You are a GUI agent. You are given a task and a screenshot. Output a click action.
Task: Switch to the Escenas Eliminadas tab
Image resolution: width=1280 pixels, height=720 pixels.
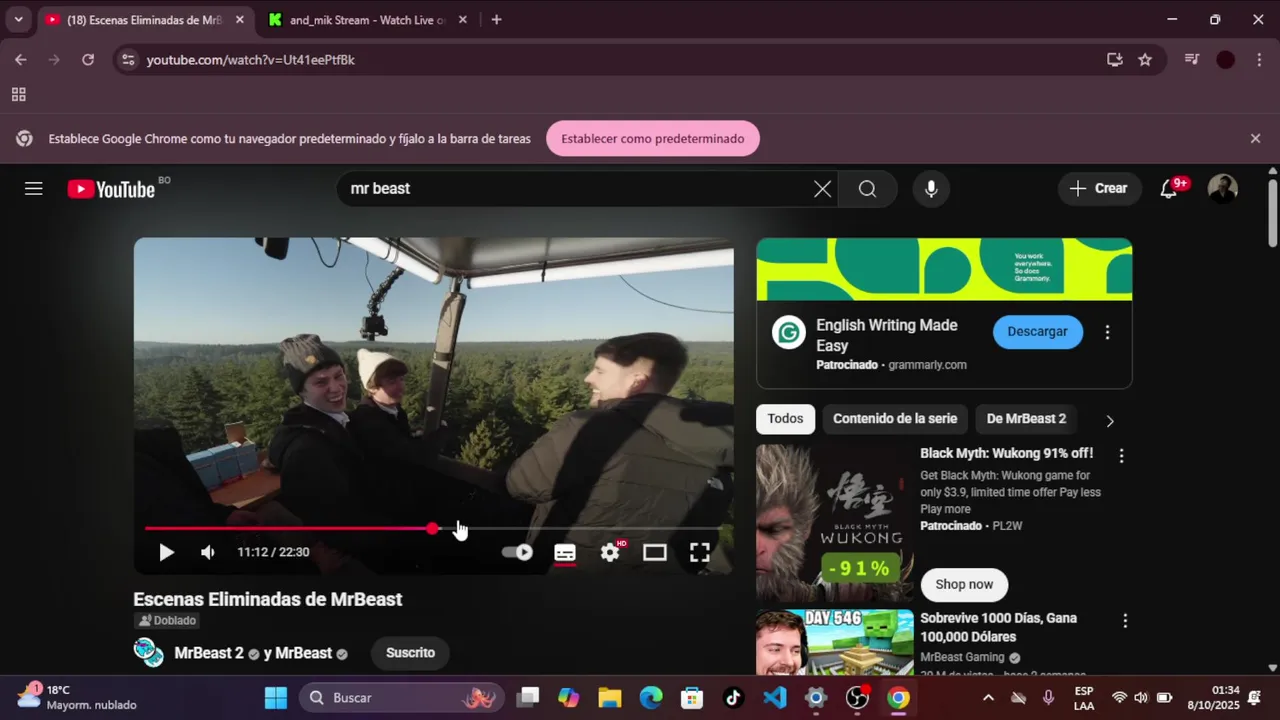(145, 20)
